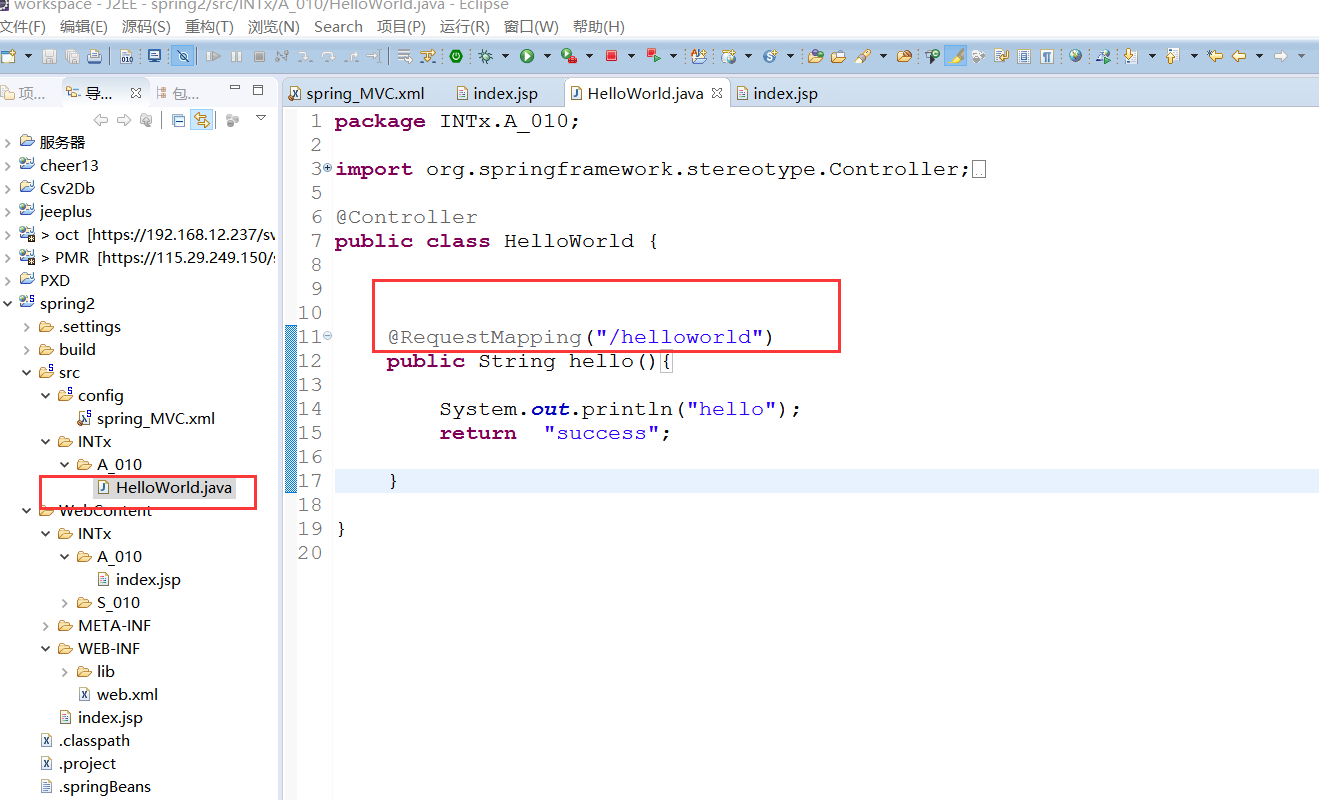Open the Back history dropdown arrow
1319x800 pixels.
(x=1260, y=56)
